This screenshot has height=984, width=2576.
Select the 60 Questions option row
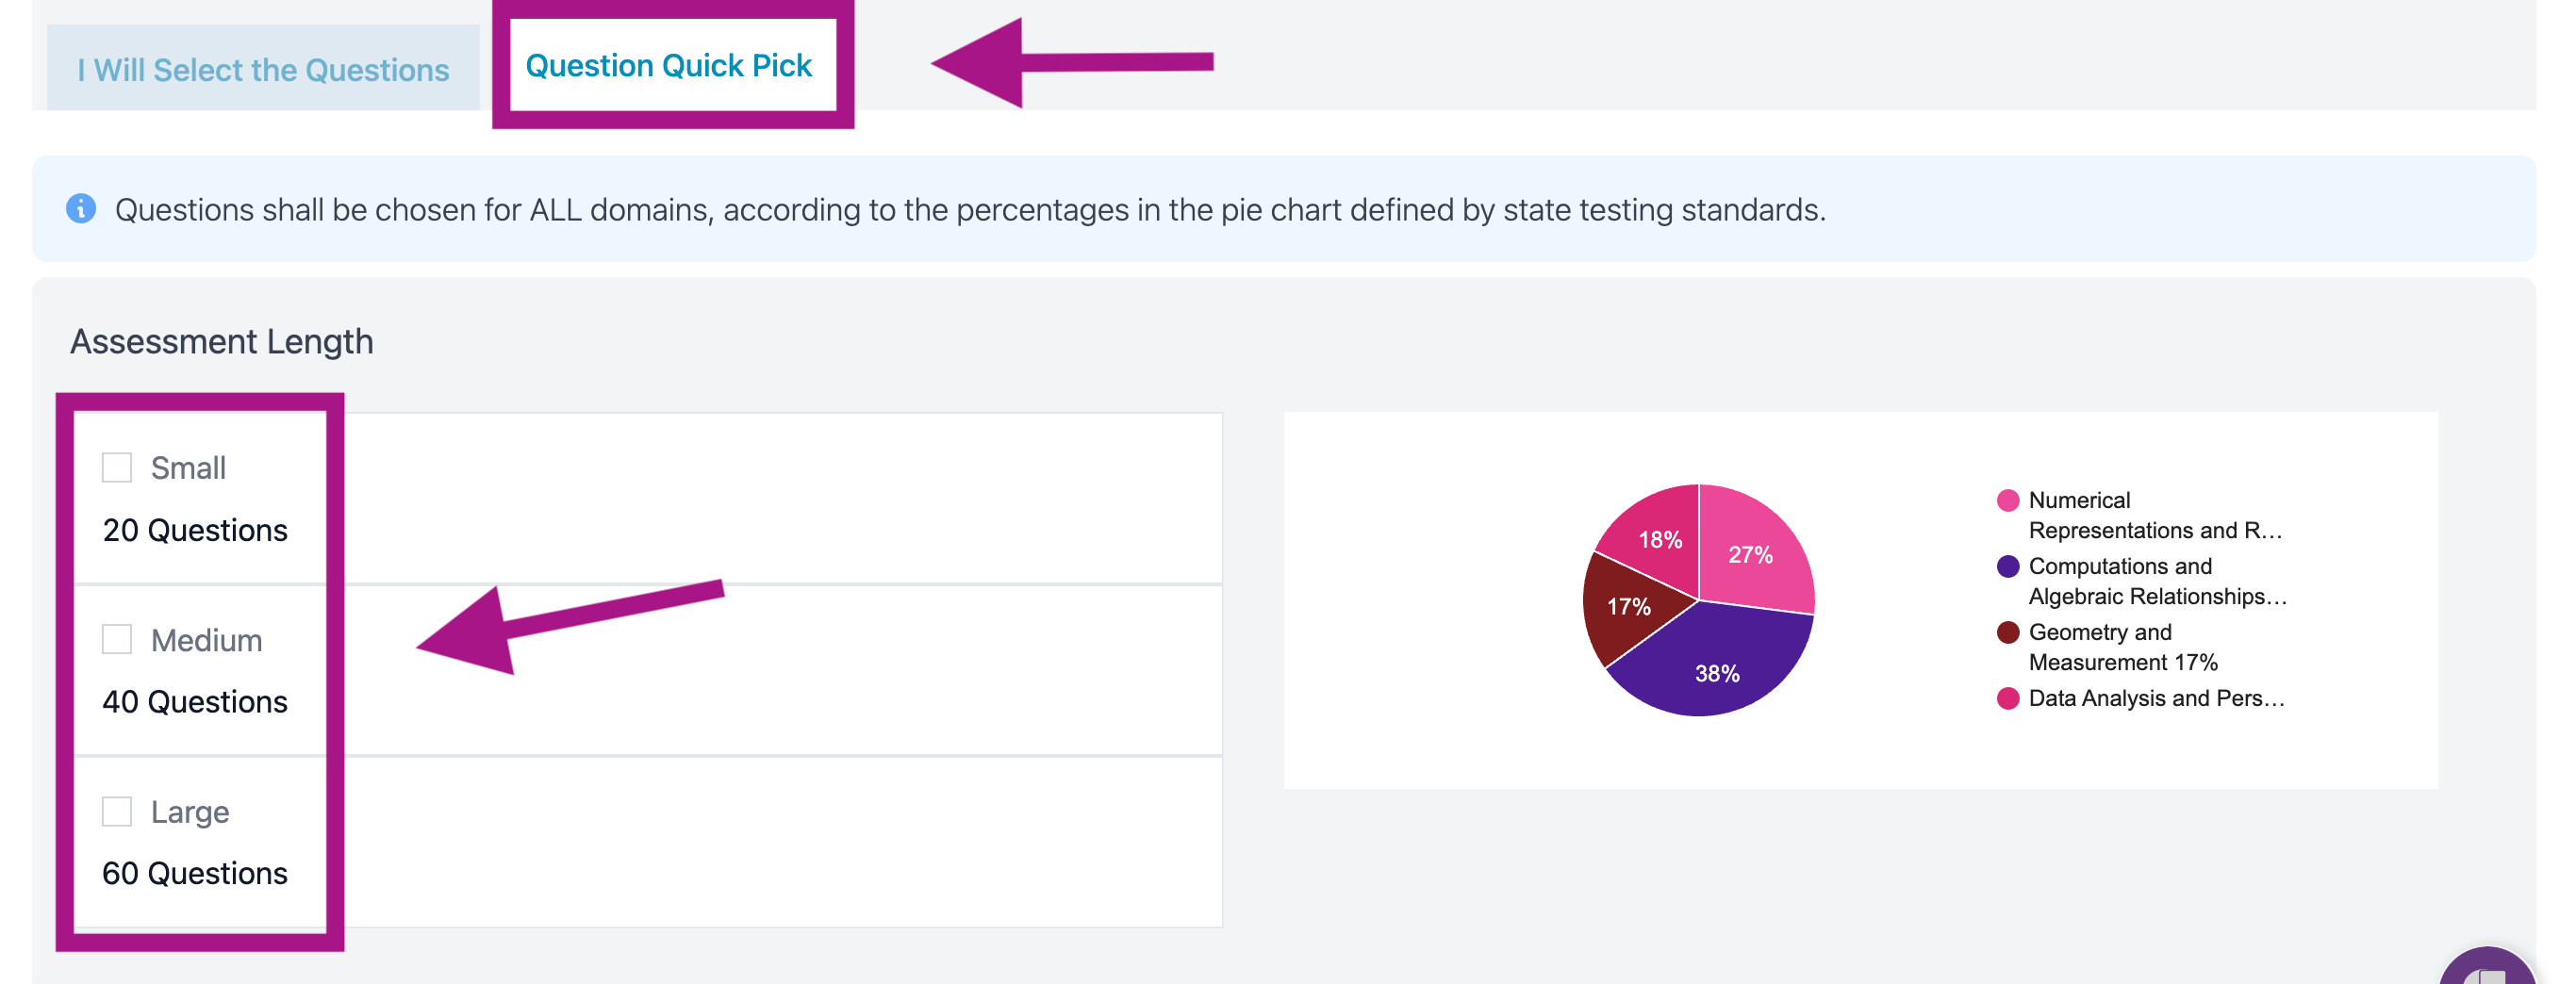point(648,842)
